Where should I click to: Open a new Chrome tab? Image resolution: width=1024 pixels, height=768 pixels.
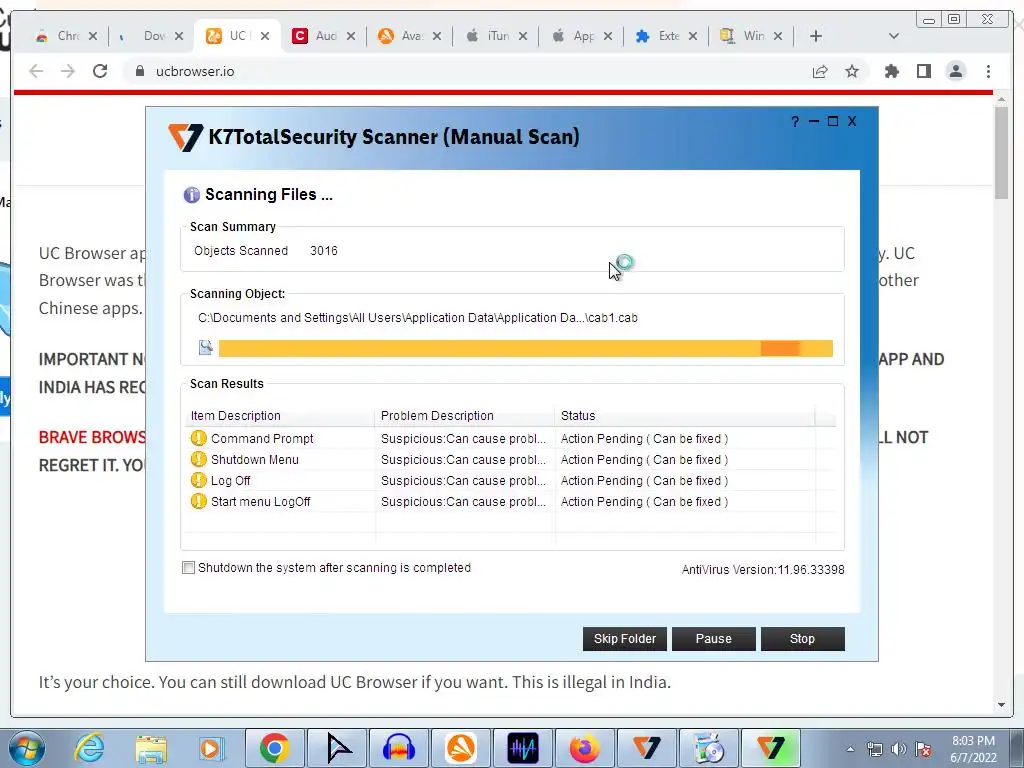[x=816, y=36]
